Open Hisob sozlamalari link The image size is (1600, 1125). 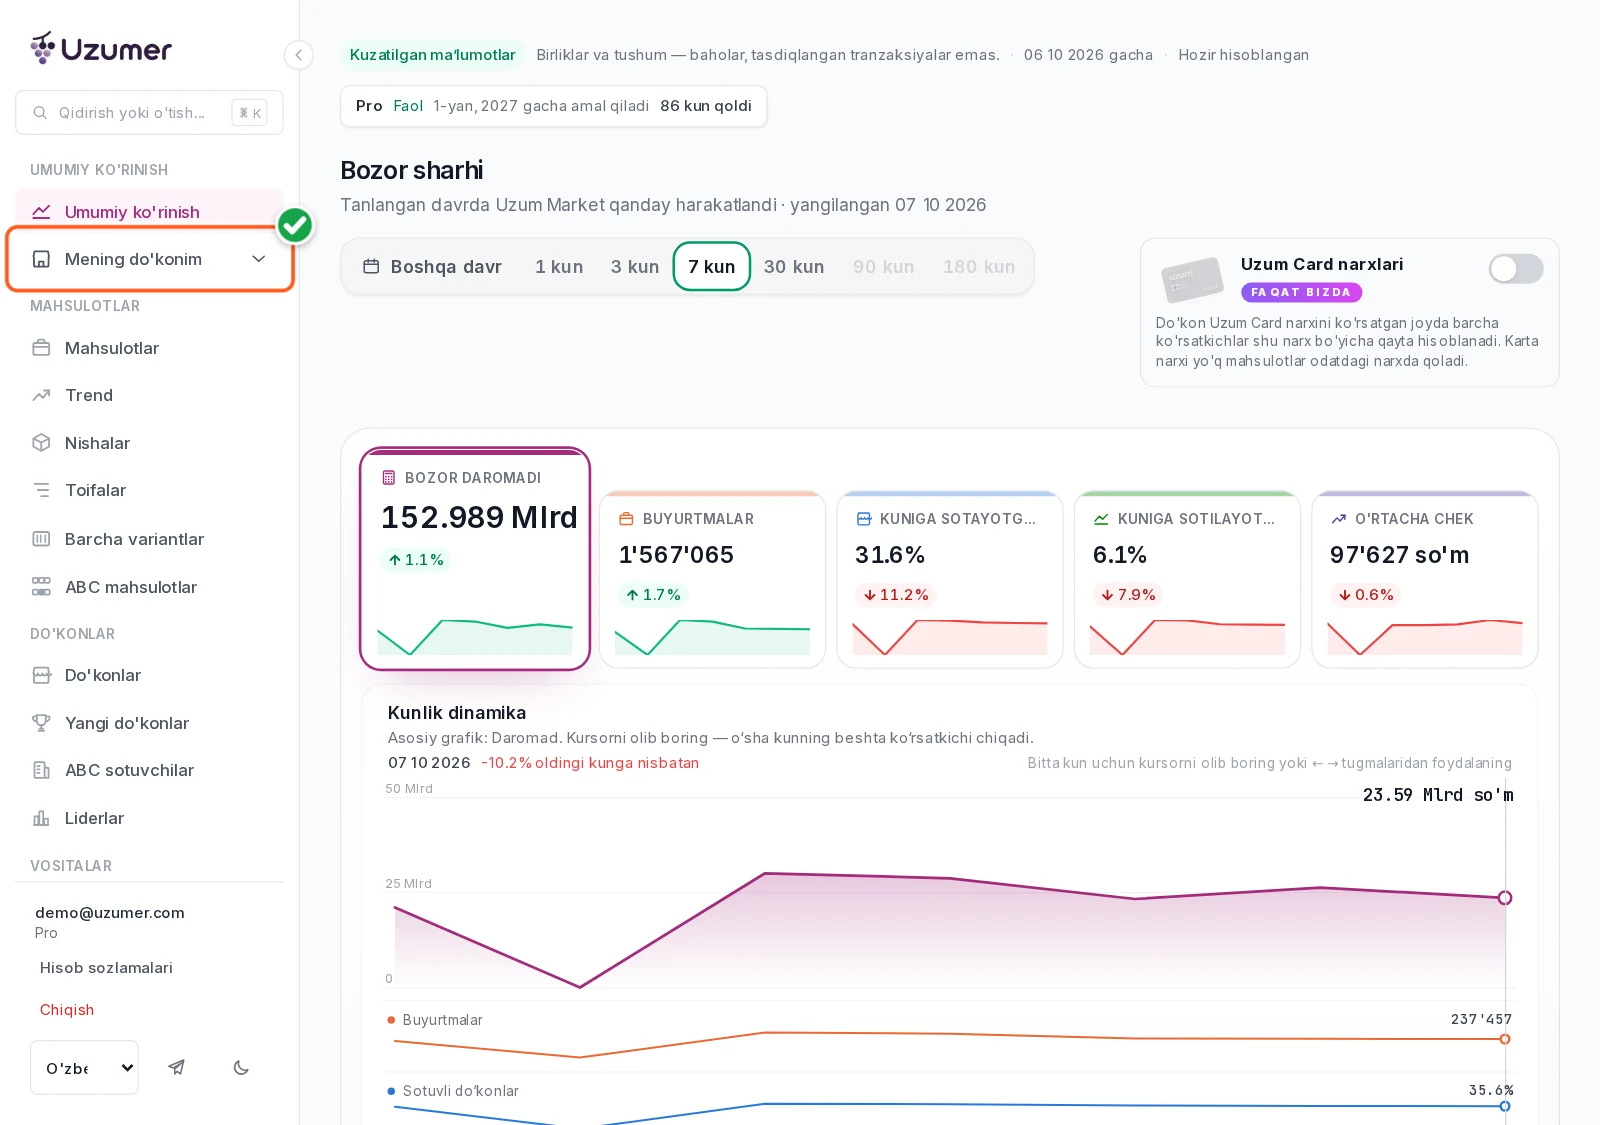106,968
